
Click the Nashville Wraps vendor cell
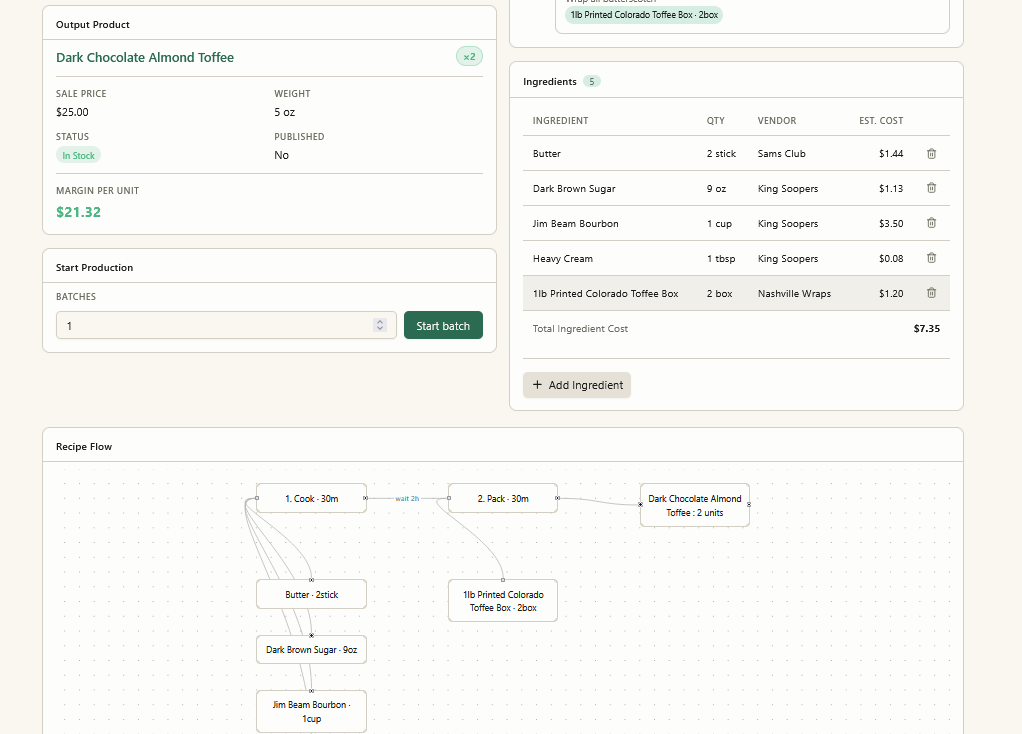click(795, 293)
